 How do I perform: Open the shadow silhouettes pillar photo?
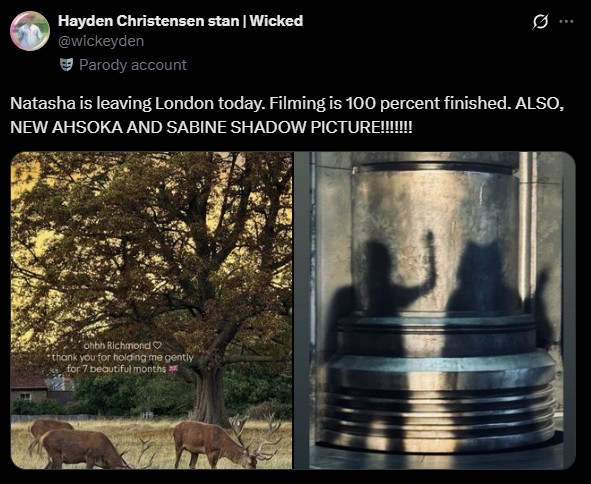coord(435,310)
